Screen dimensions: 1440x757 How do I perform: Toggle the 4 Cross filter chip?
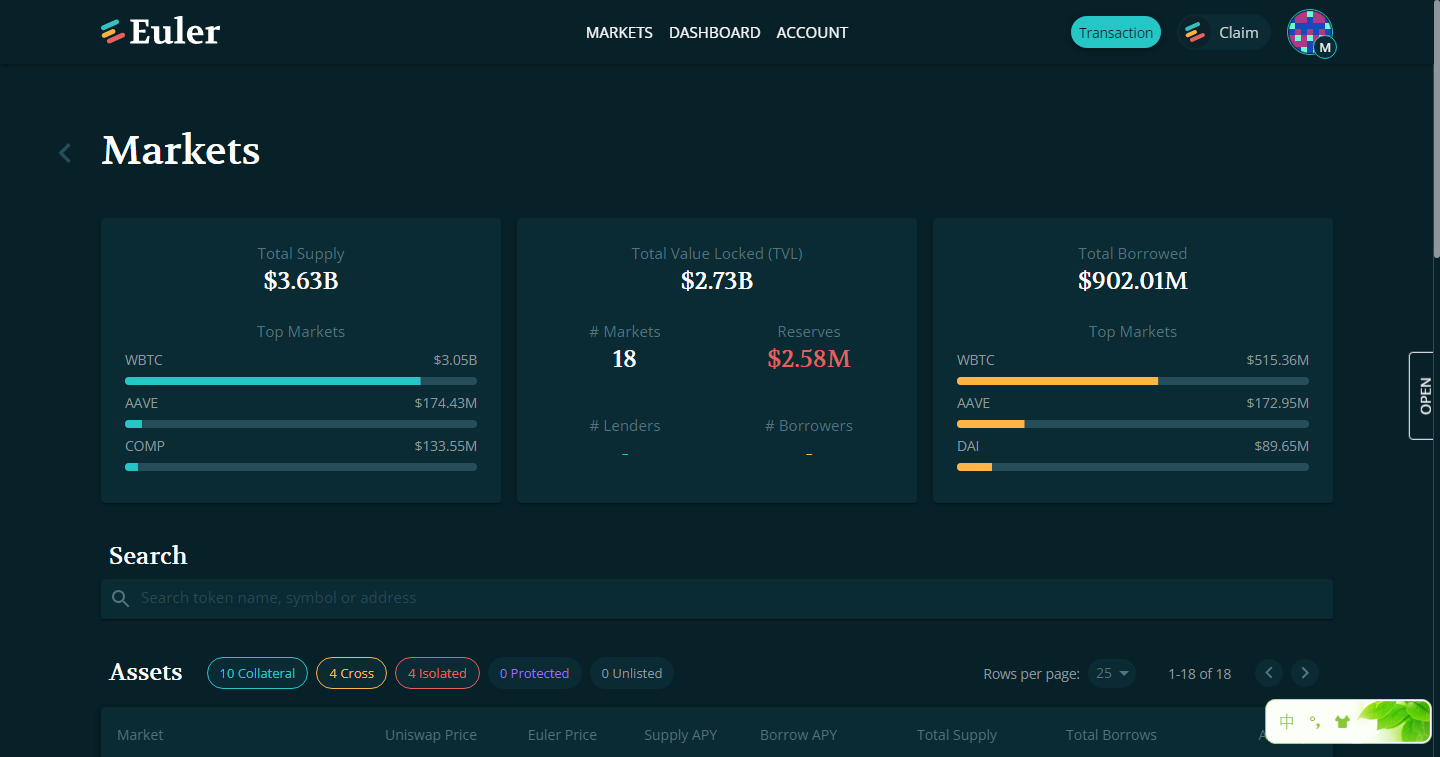351,673
